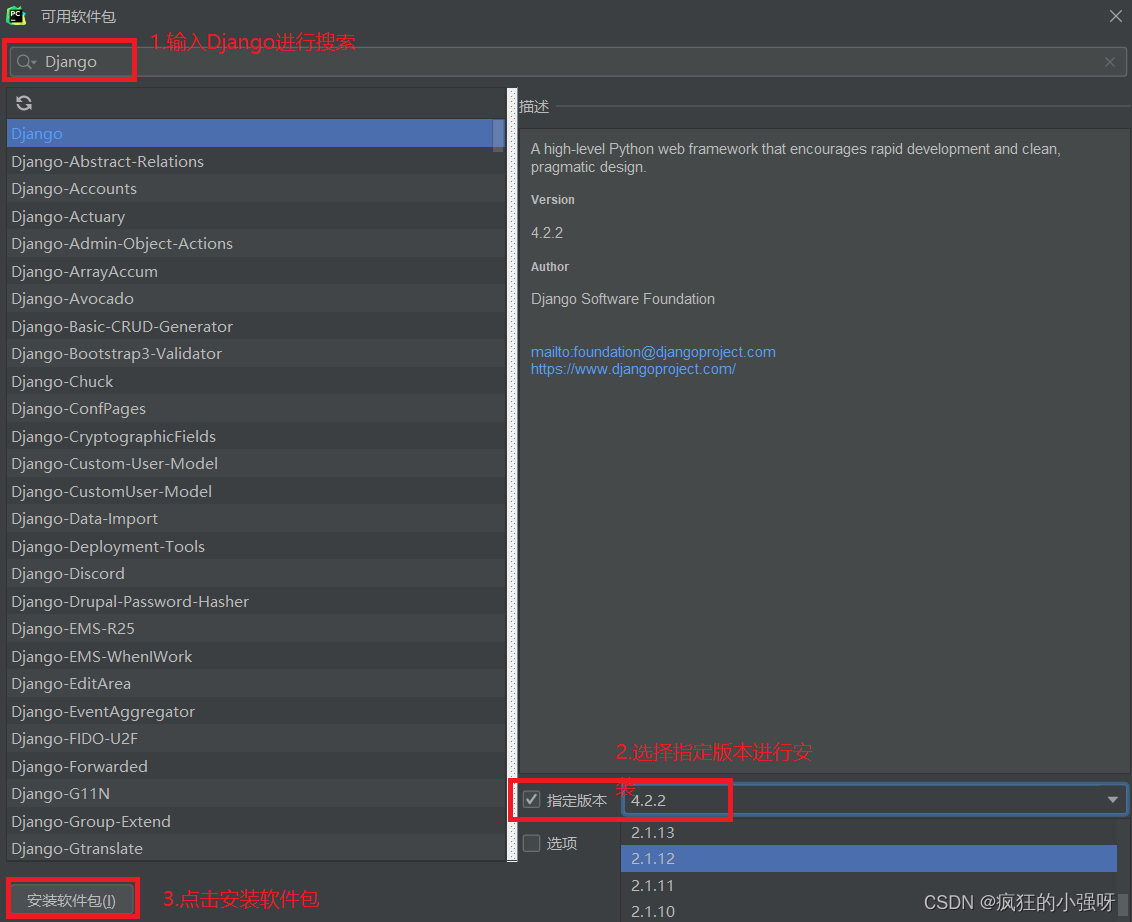Click the refresh package list icon
The height and width of the screenshot is (922, 1132).
click(24, 103)
